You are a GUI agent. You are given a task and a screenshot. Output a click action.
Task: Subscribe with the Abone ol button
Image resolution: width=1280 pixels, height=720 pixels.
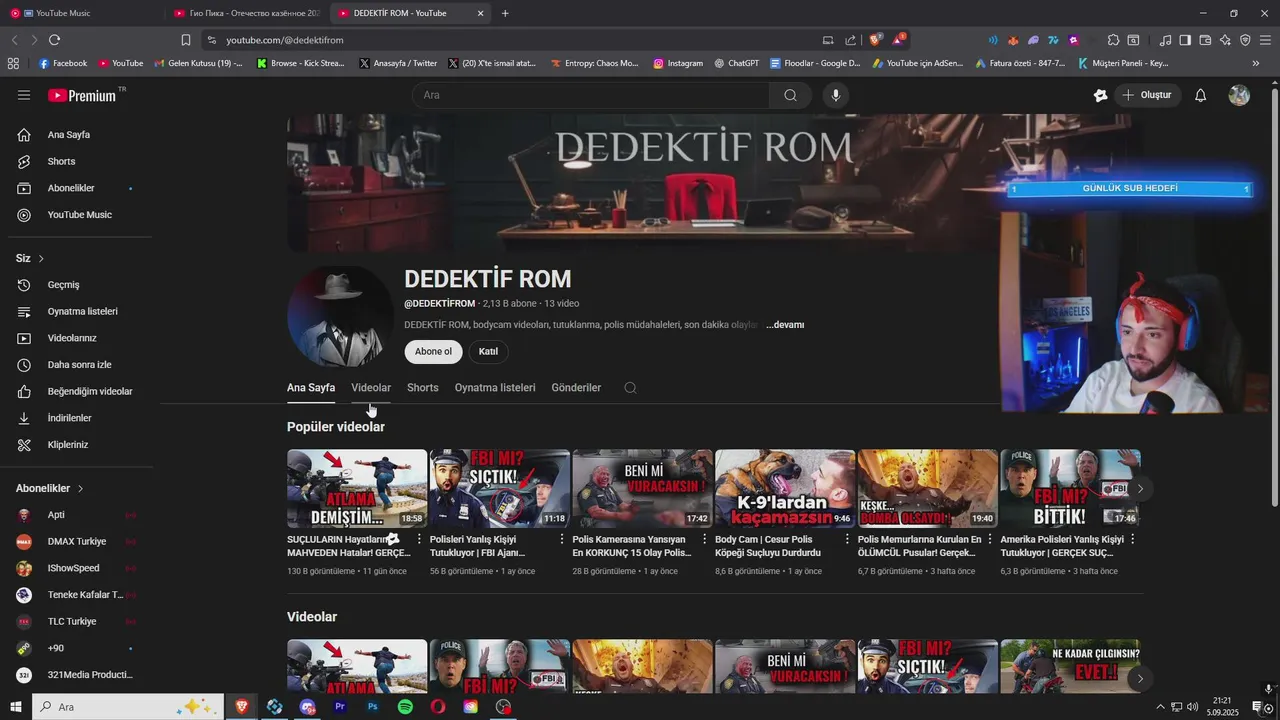(434, 352)
